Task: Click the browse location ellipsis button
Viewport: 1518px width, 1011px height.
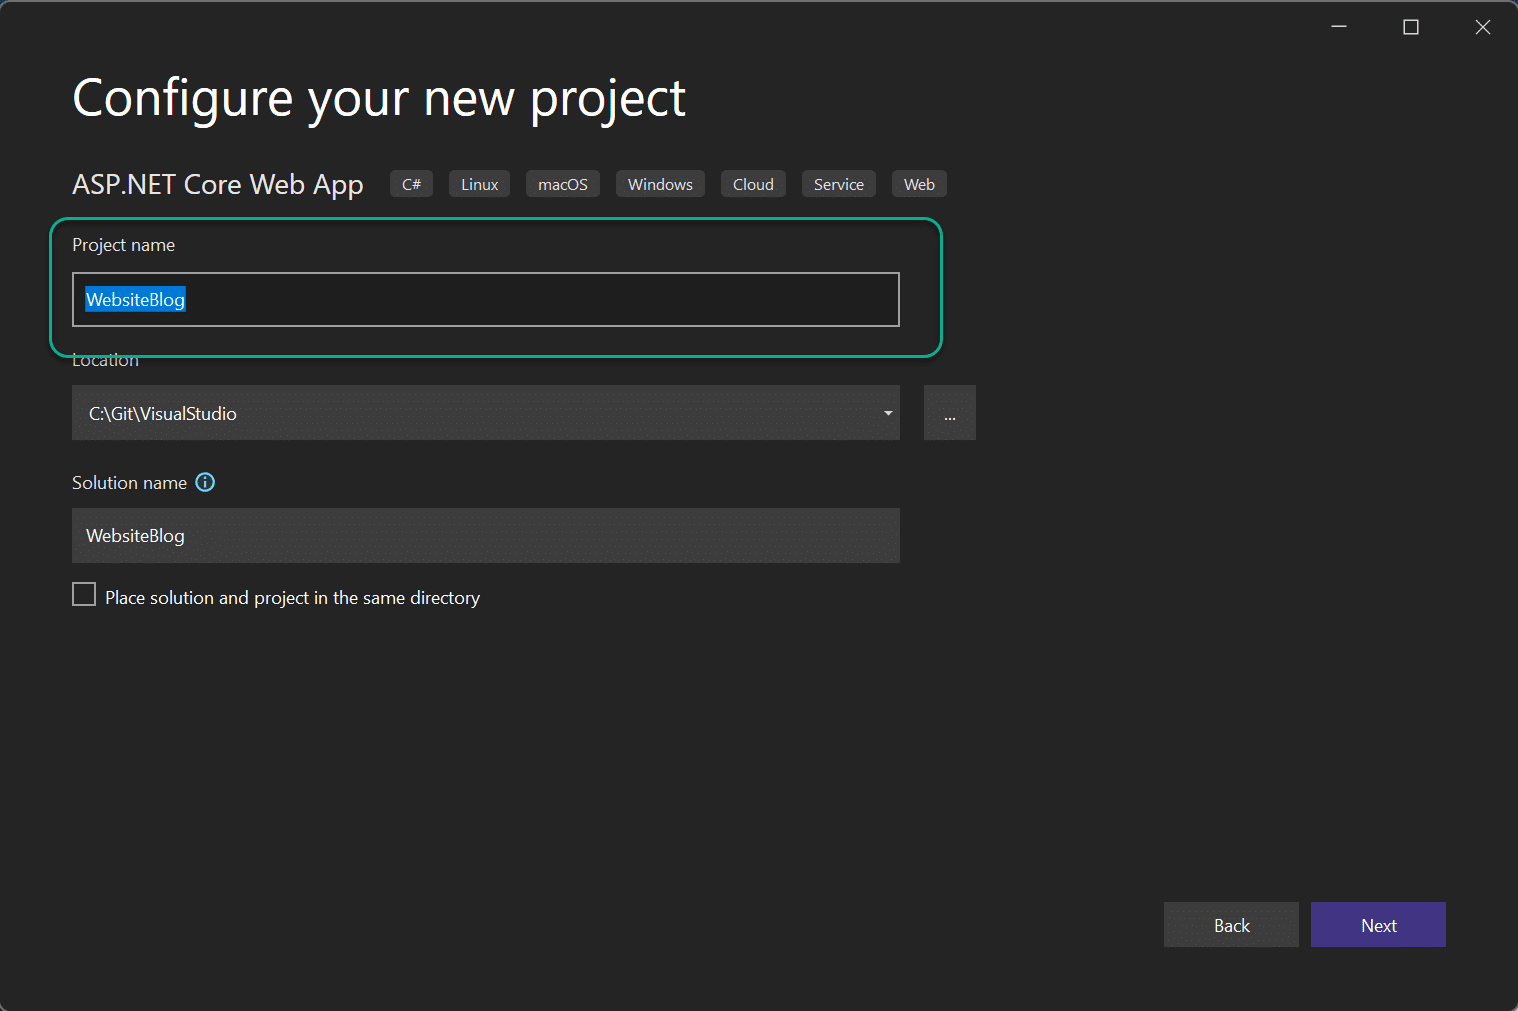Action: [950, 413]
